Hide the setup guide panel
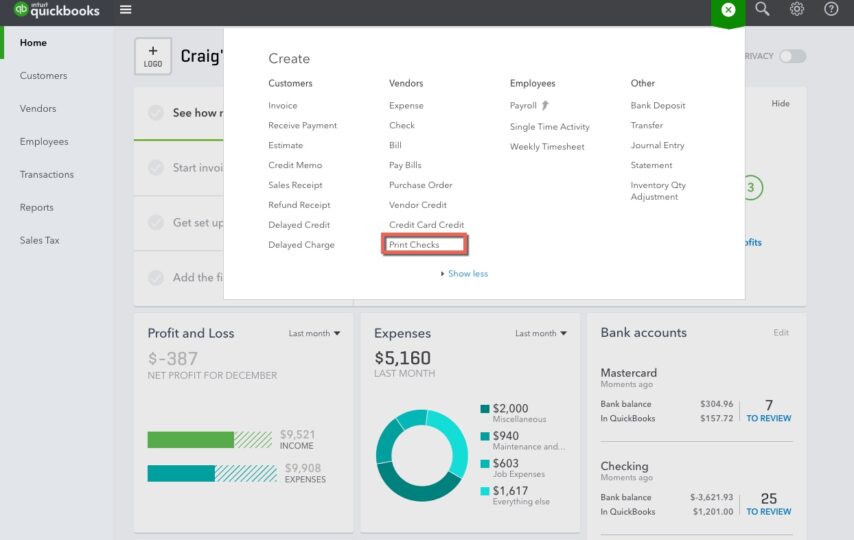The image size is (854, 540). click(x=780, y=104)
